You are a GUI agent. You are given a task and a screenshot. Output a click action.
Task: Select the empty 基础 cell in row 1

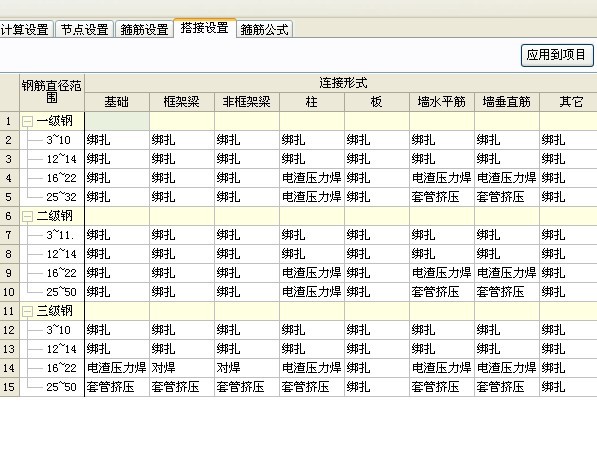pos(117,121)
